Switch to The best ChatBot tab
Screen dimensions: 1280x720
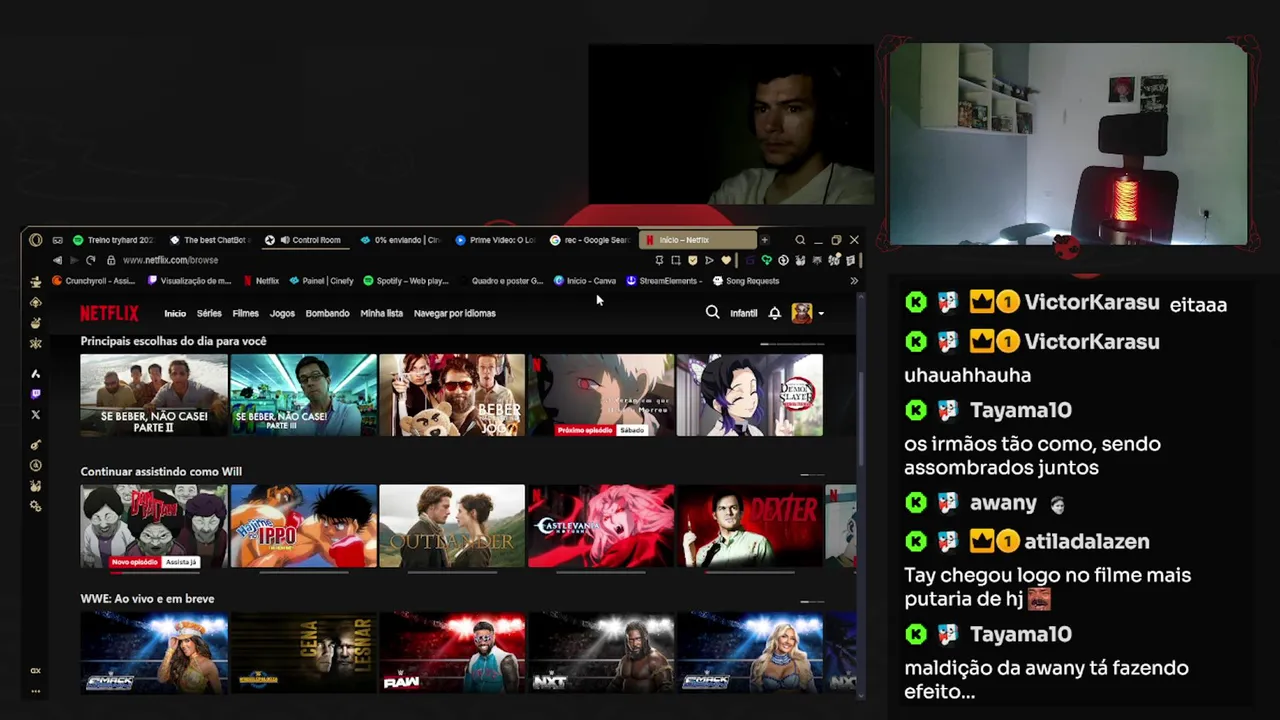point(209,240)
